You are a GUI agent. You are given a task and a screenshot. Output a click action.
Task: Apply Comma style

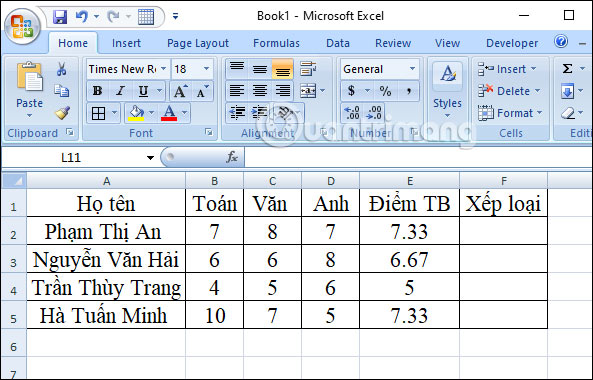[x=408, y=91]
